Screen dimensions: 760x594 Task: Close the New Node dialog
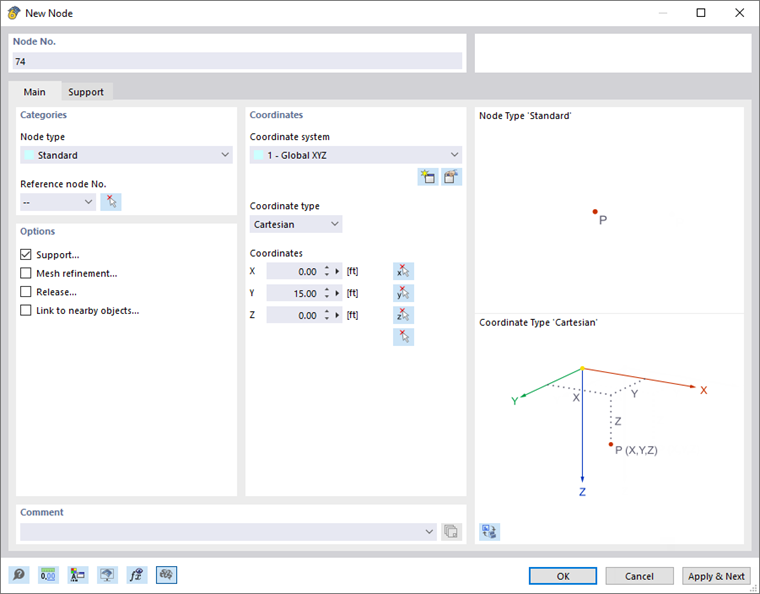pos(739,13)
